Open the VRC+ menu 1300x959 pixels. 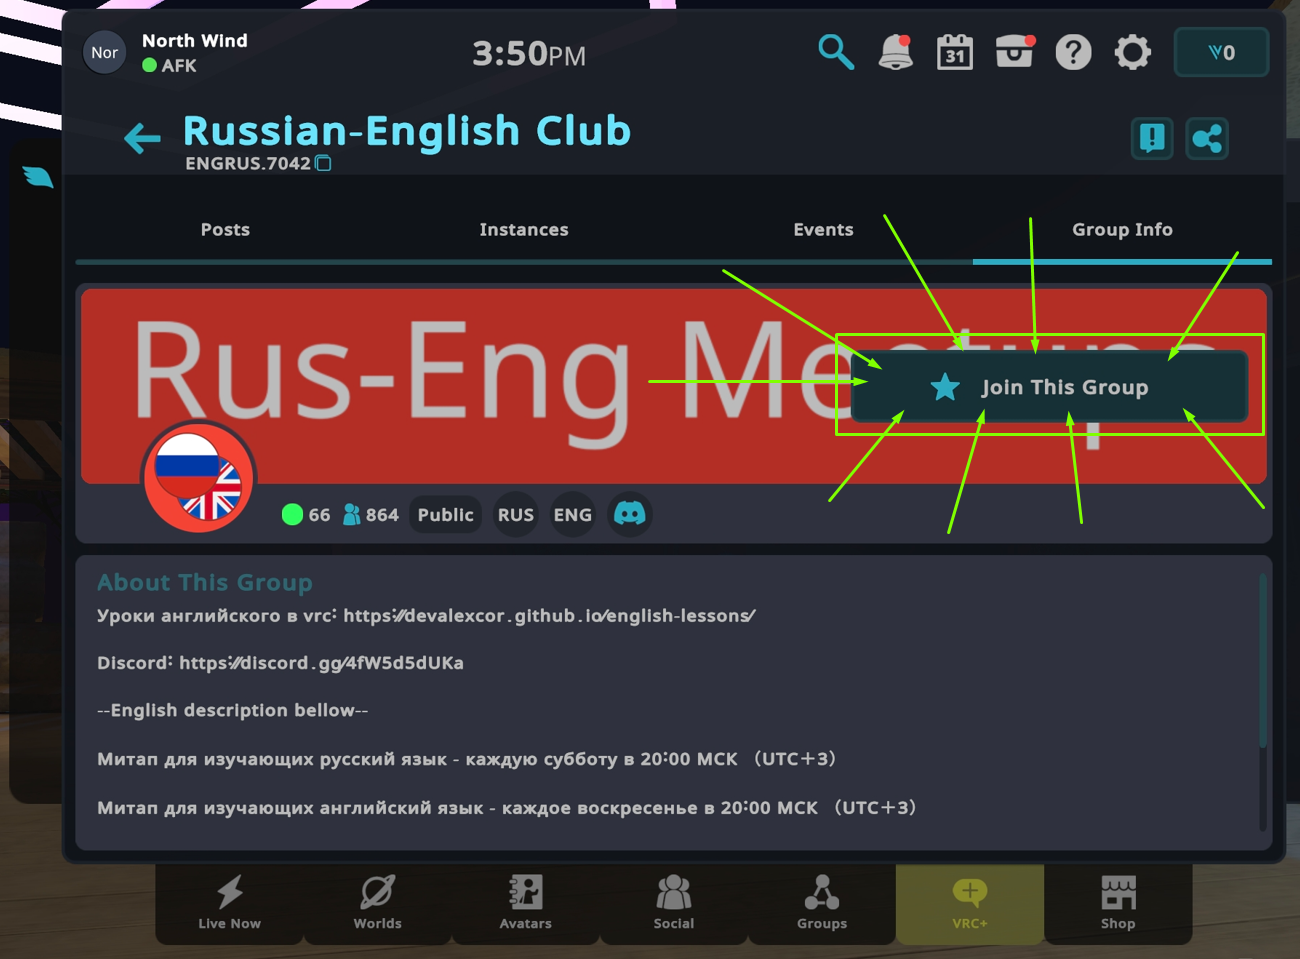[x=970, y=903]
